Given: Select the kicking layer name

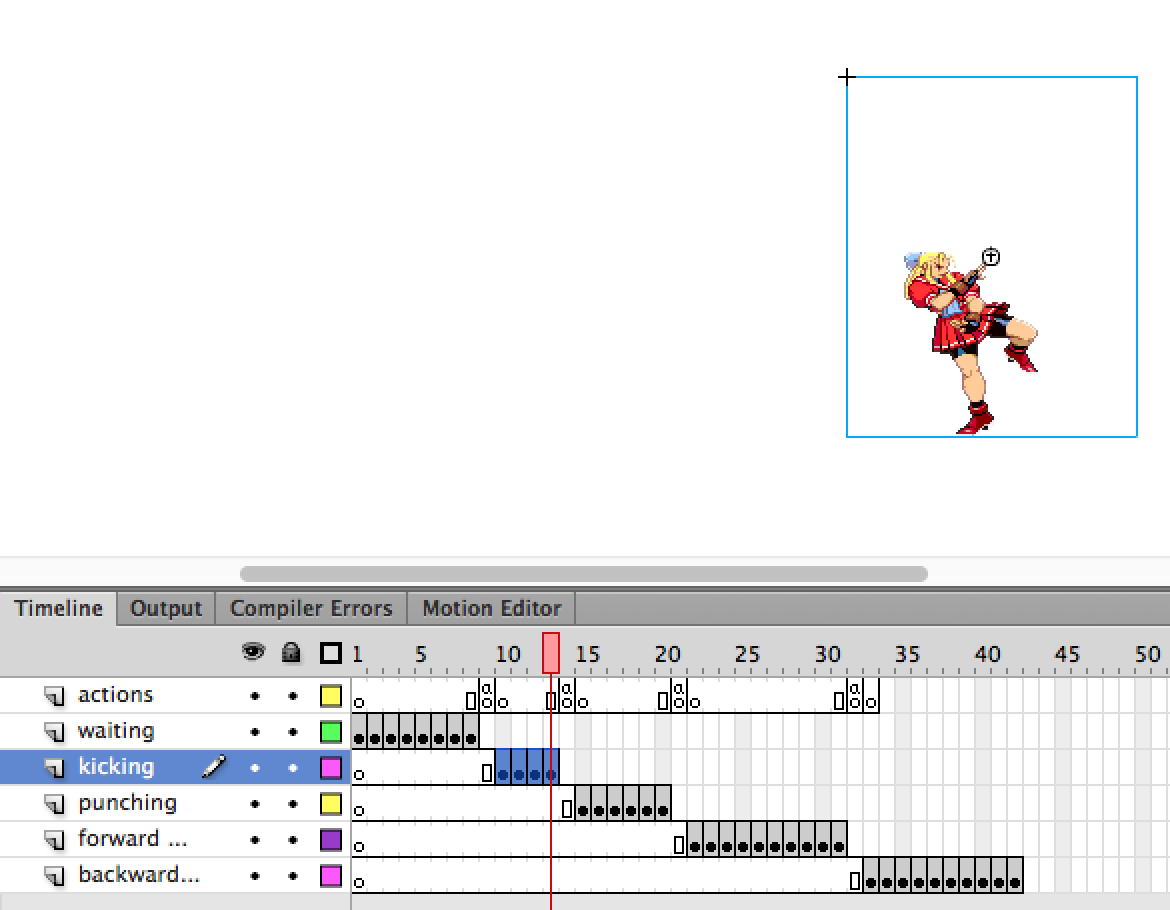Looking at the screenshot, I should tap(116, 767).
